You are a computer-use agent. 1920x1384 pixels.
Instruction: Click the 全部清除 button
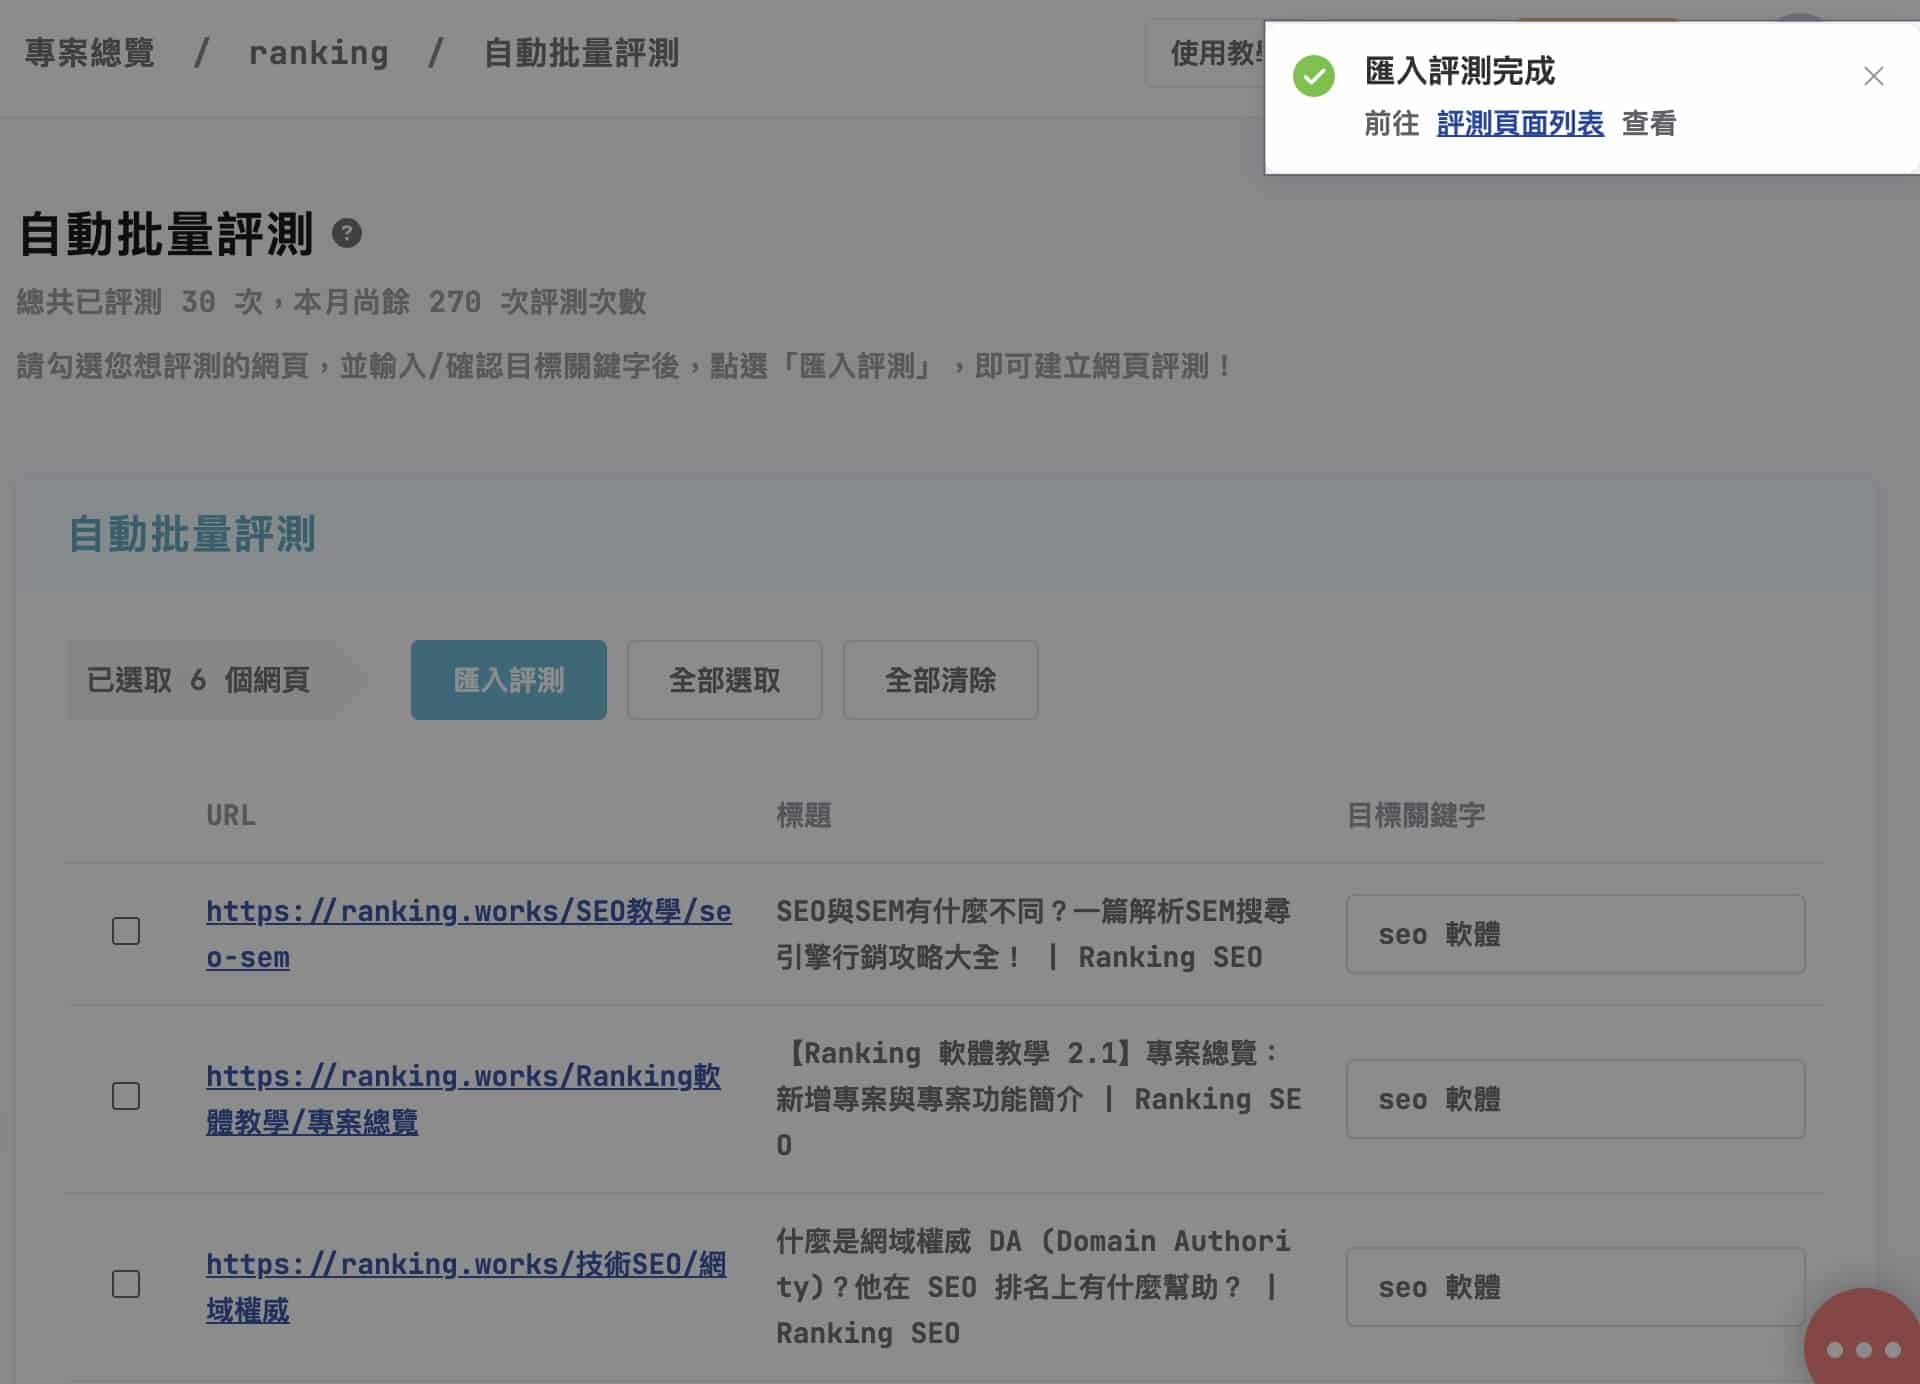click(940, 680)
